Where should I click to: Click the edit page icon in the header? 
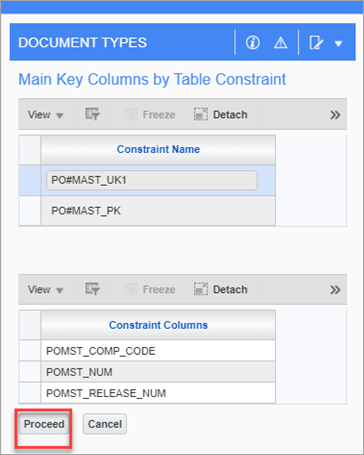316,43
